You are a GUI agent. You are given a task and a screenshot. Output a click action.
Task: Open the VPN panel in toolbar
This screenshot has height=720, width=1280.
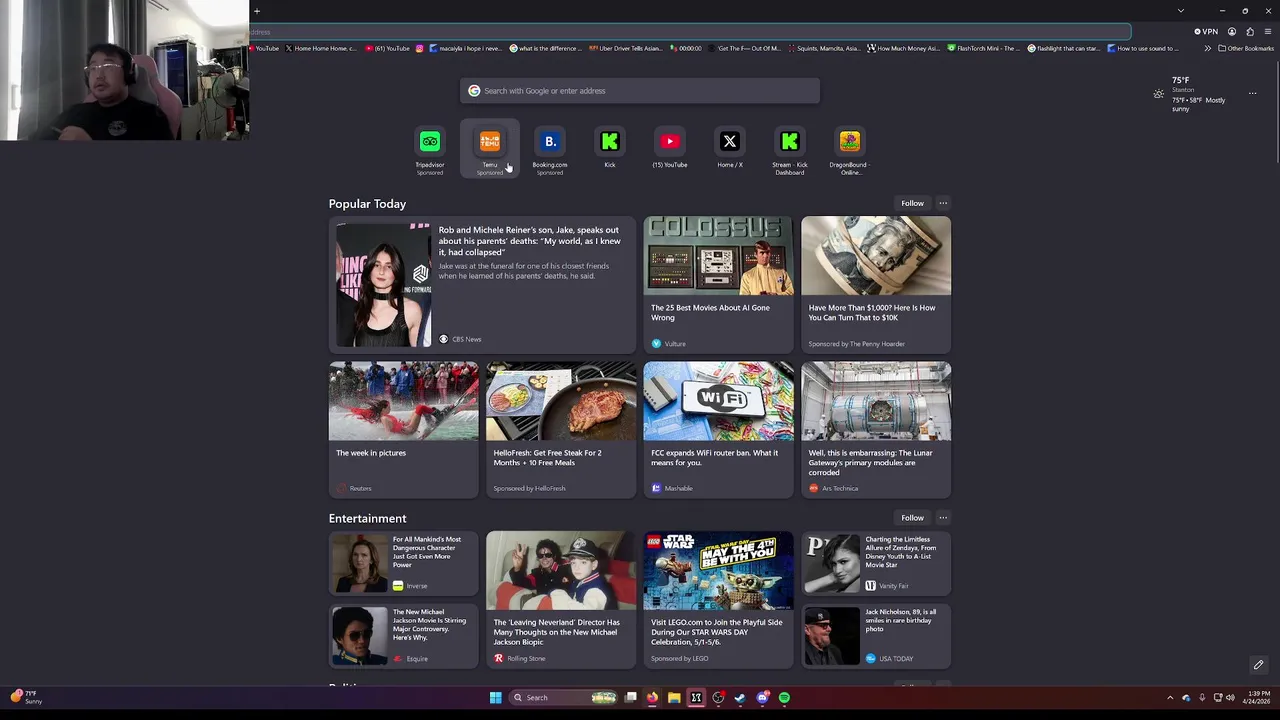pyautogui.click(x=1206, y=32)
